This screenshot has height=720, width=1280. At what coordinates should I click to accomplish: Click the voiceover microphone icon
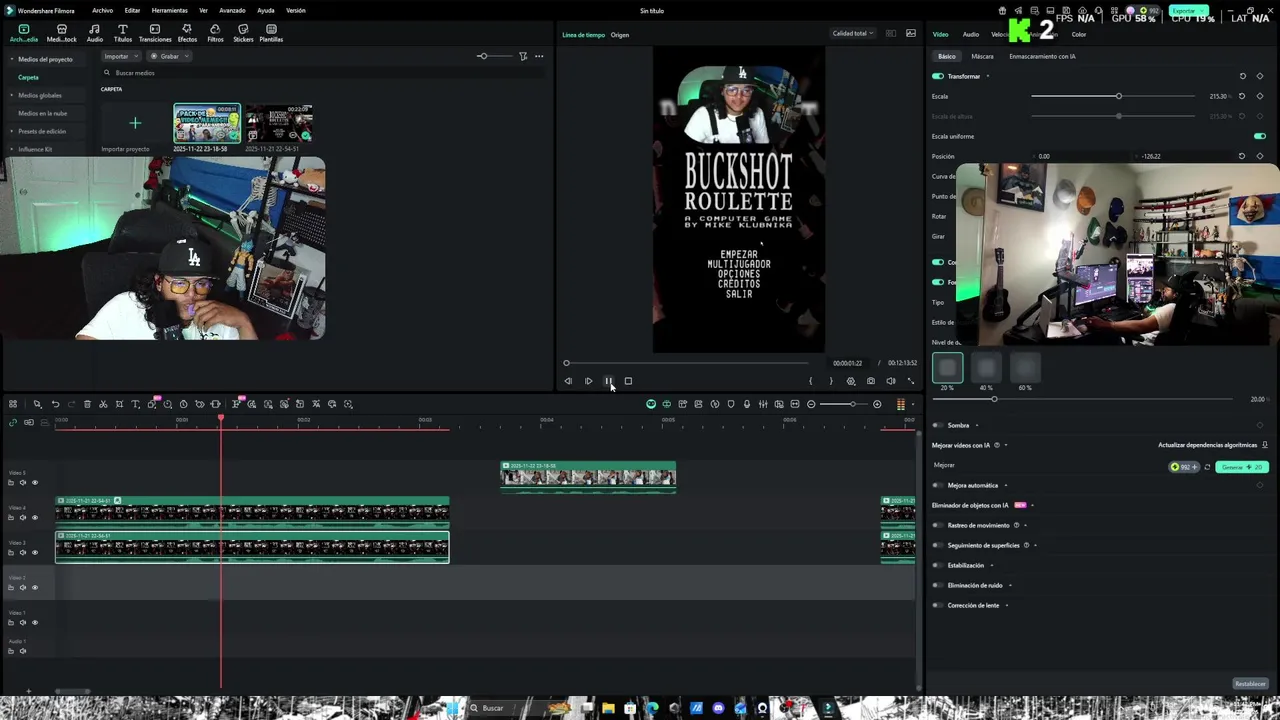(747, 404)
